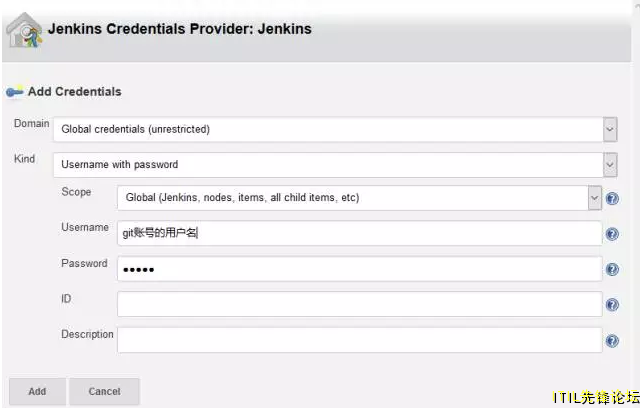Click the Username label
The width and height of the screenshot is (640, 408).
click(85, 227)
